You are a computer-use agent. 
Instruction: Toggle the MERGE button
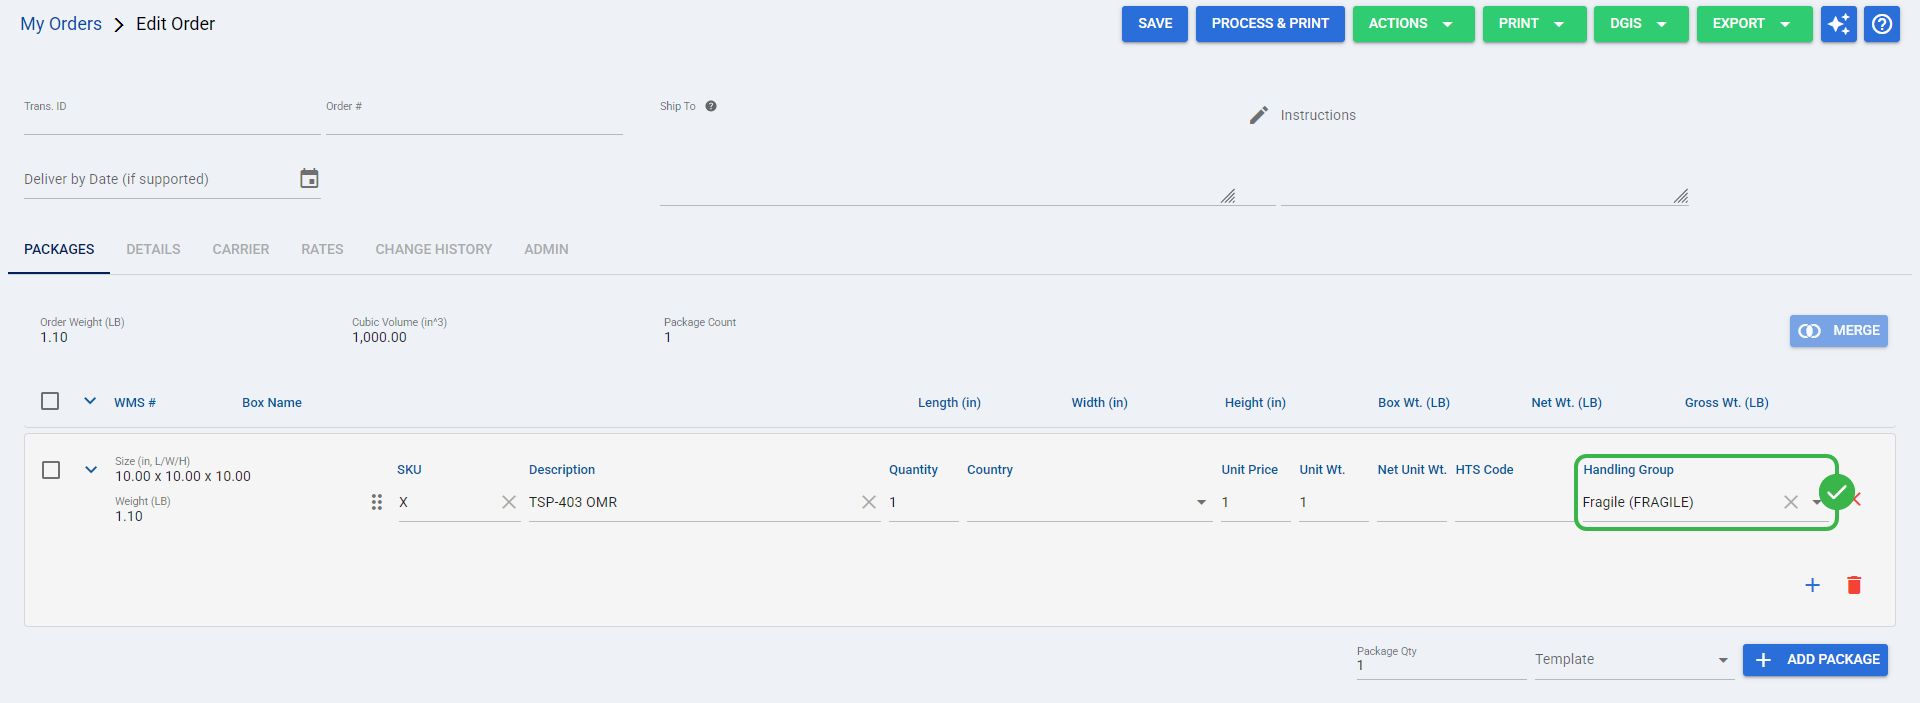point(1838,331)
